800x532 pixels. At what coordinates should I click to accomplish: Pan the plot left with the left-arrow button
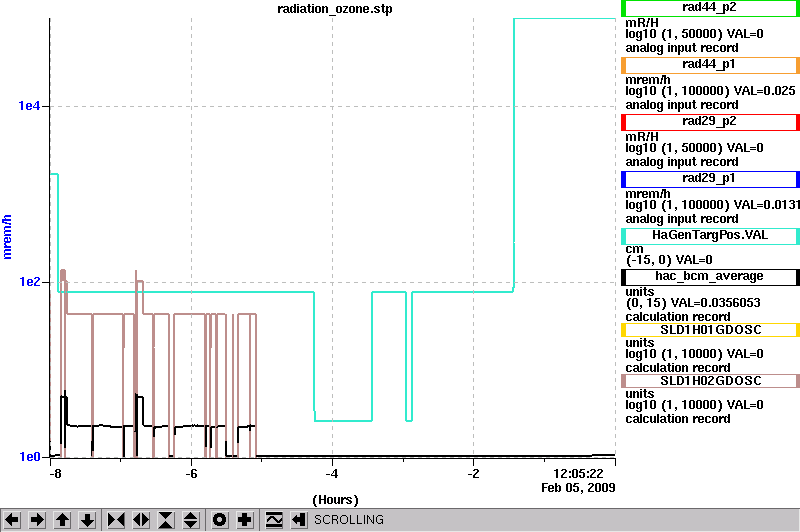tap(12, 520)
